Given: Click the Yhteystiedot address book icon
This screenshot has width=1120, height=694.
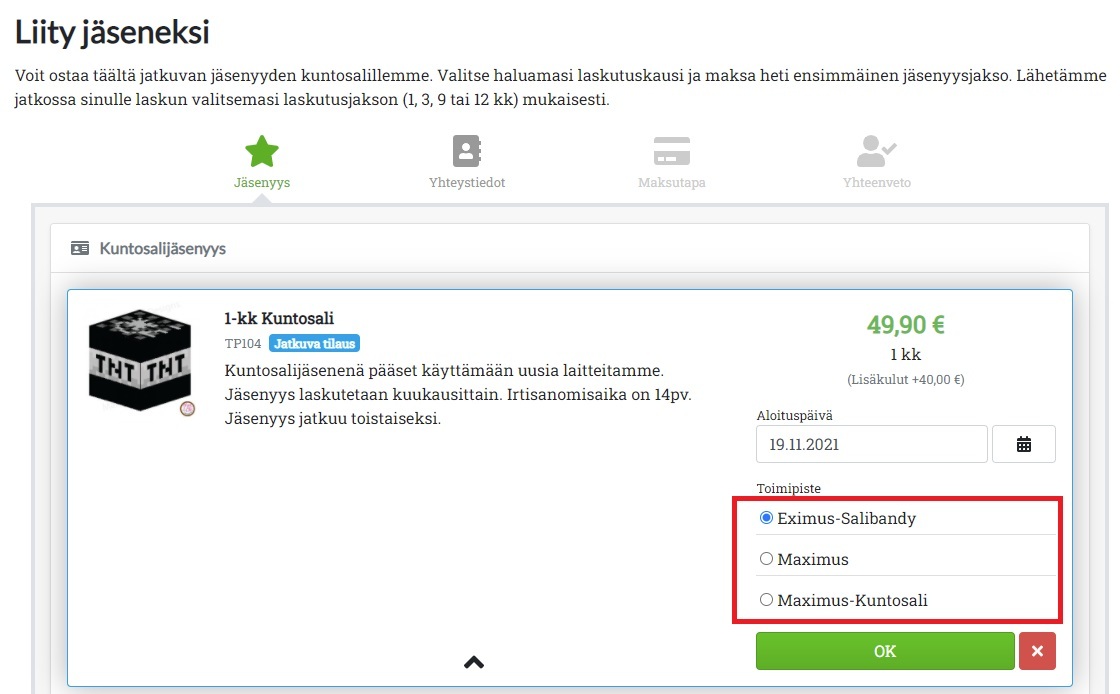Looking at the screenshot, I should click(466, 151).
